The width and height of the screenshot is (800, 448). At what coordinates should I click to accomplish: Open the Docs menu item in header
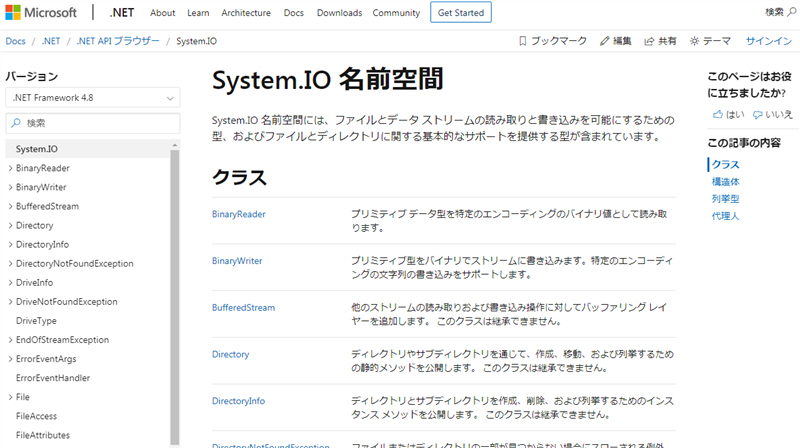293,13
